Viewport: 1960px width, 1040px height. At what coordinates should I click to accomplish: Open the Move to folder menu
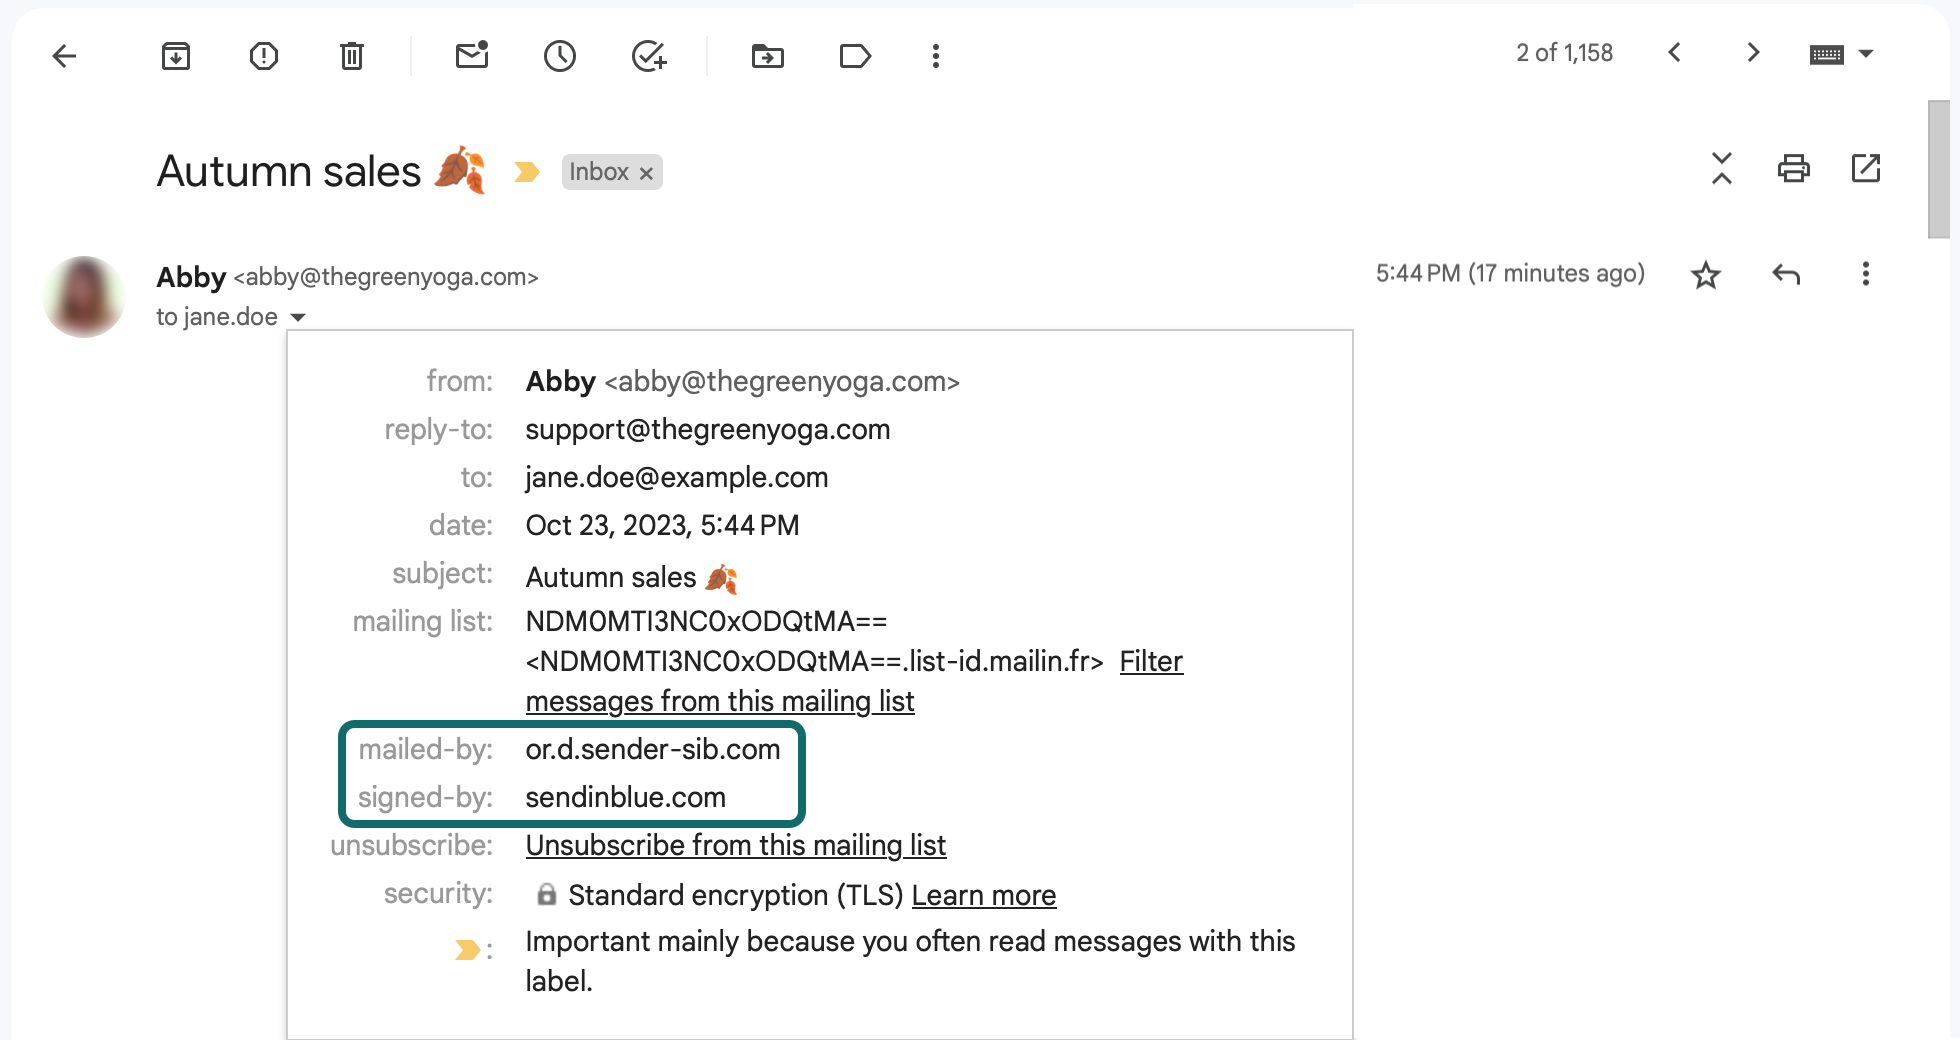coord(768,56)
